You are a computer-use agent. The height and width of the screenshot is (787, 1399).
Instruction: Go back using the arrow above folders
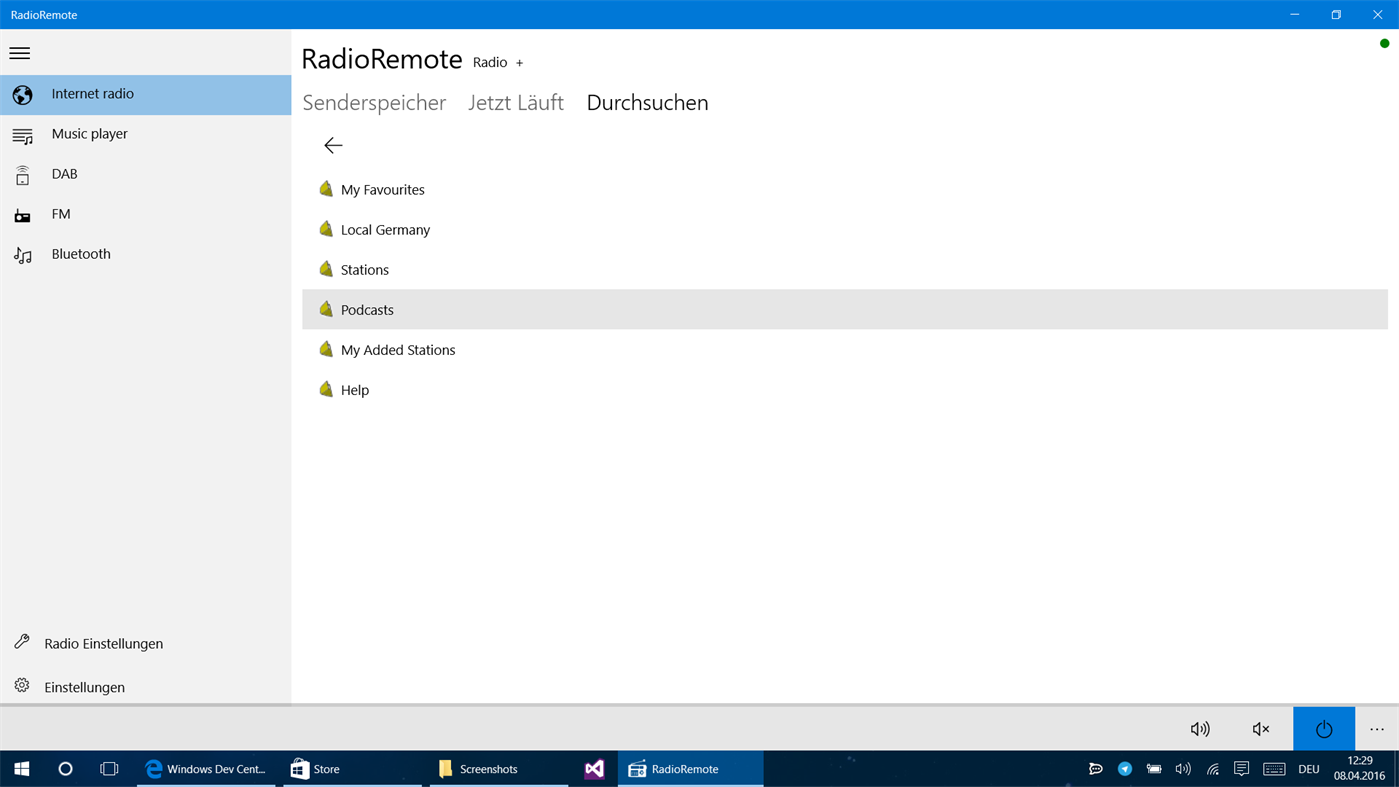coord(333,144)
